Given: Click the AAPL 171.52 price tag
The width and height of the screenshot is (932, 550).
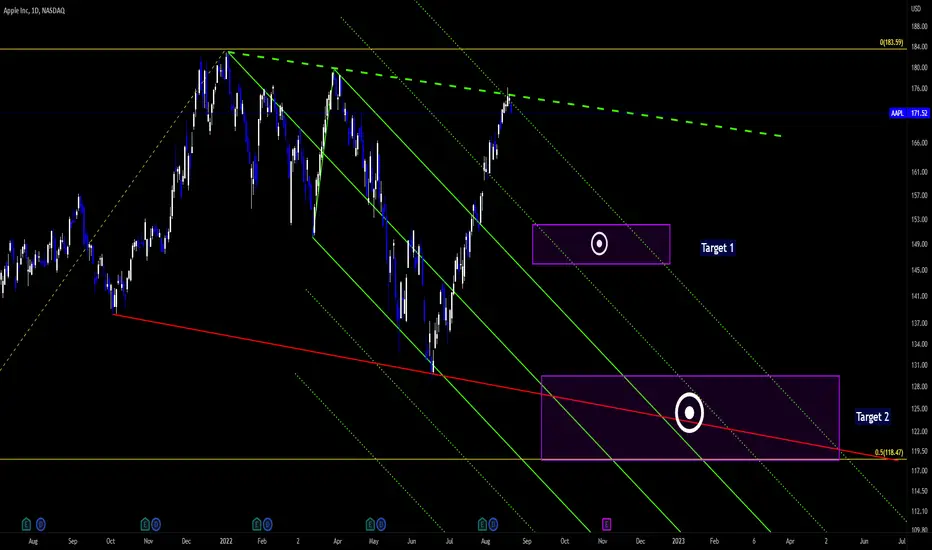Looking at the screenshot, I should click(909, 113).
